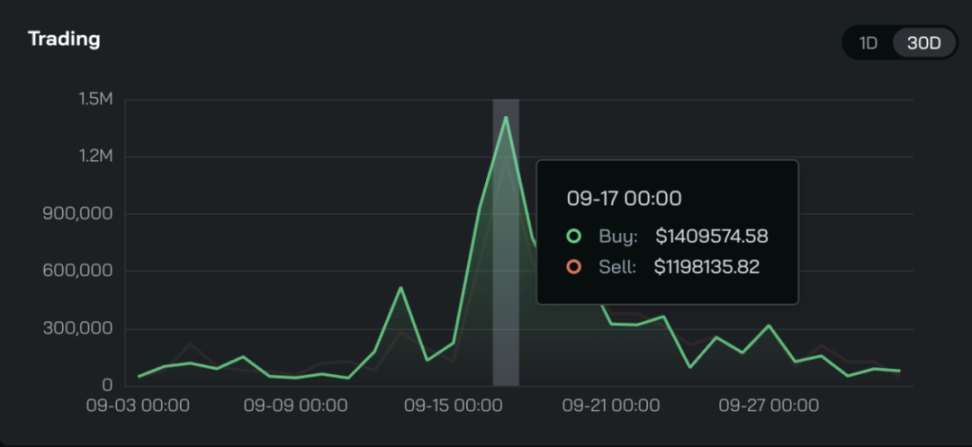Click the 09-27 00:00 x-axis label
The image size is (972, 447).
[769, 406]
